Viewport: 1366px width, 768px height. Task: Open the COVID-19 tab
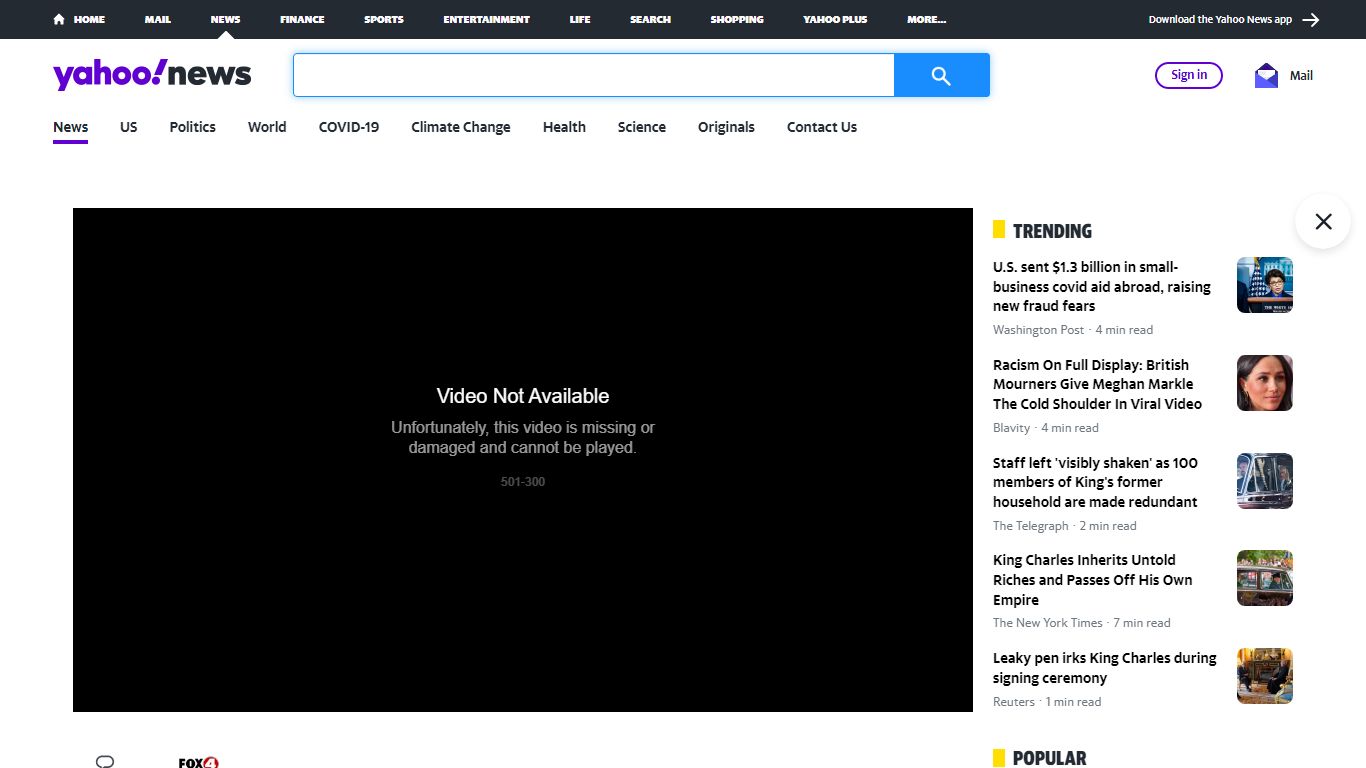[x=349, y=127]
